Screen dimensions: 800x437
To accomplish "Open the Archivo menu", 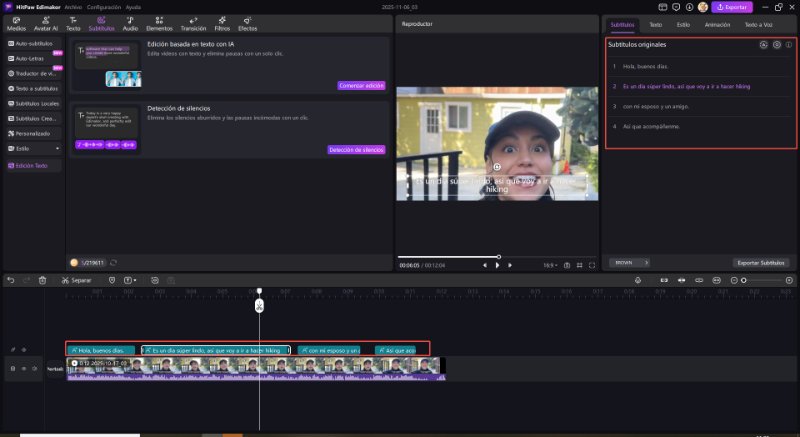I will (x=73, y=6).
